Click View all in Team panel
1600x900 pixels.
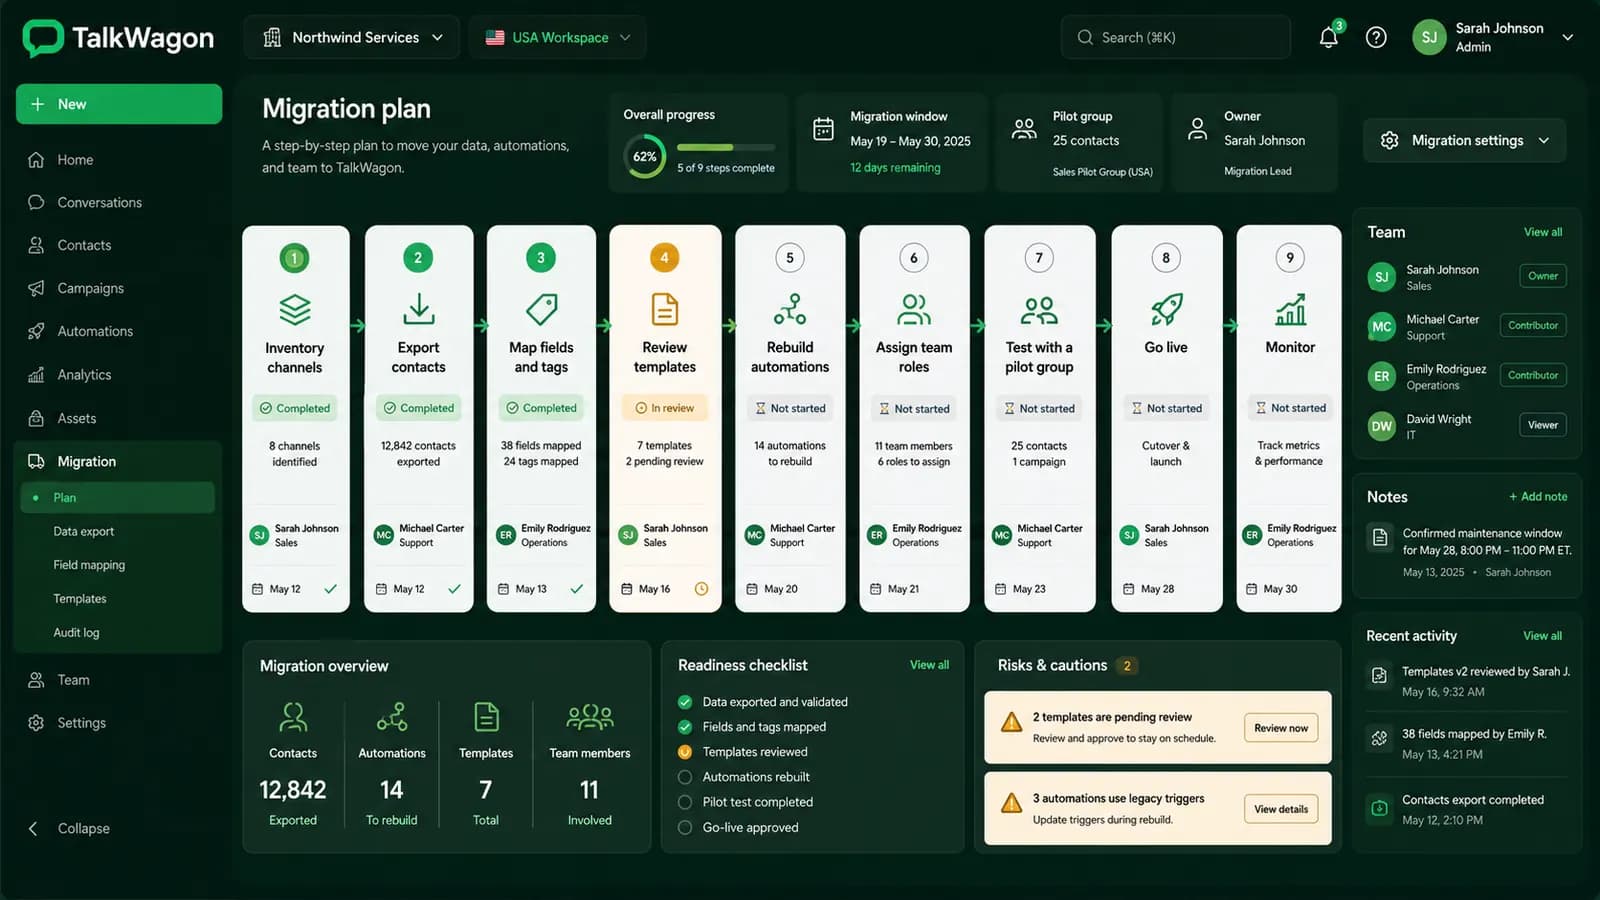(x=1543, y=232)
